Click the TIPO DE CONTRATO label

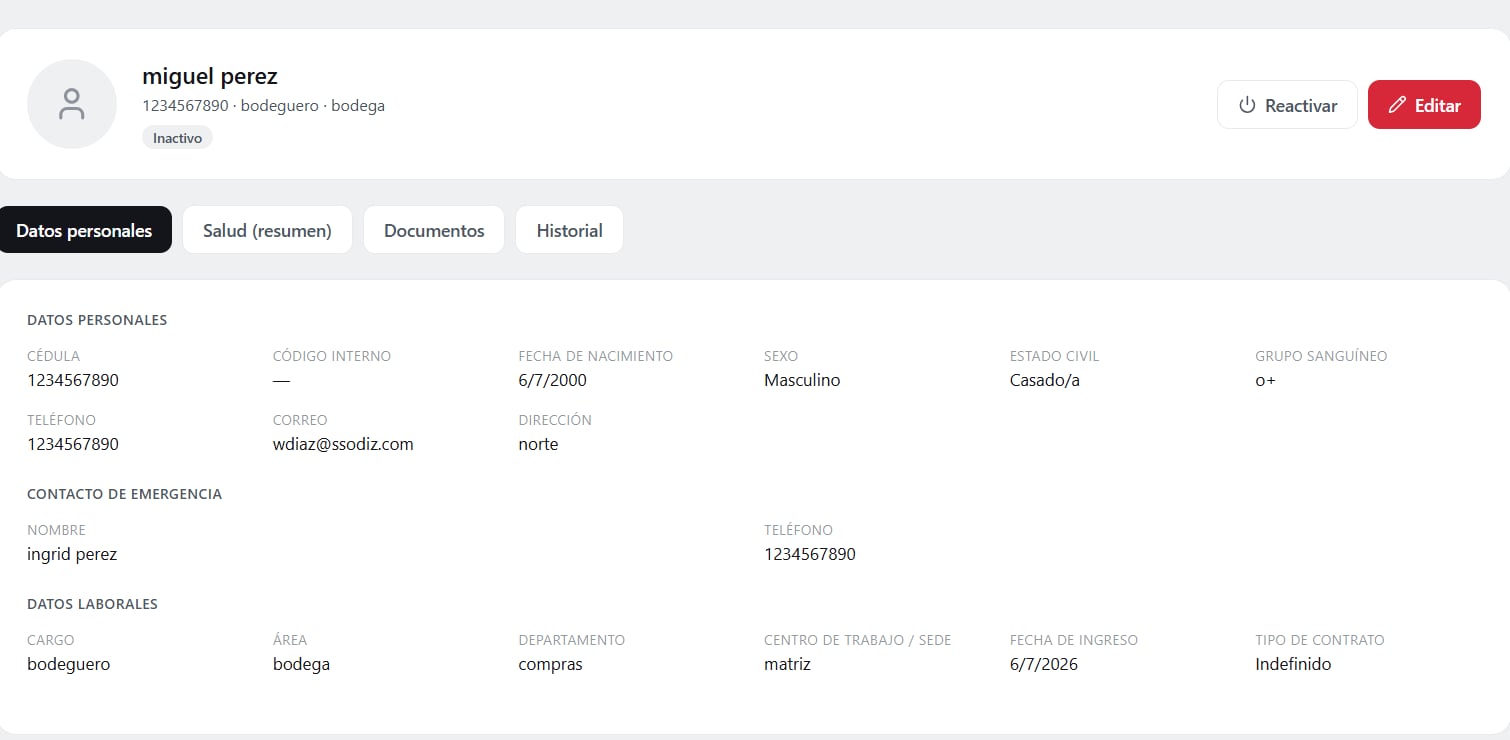coord(1320,640)
